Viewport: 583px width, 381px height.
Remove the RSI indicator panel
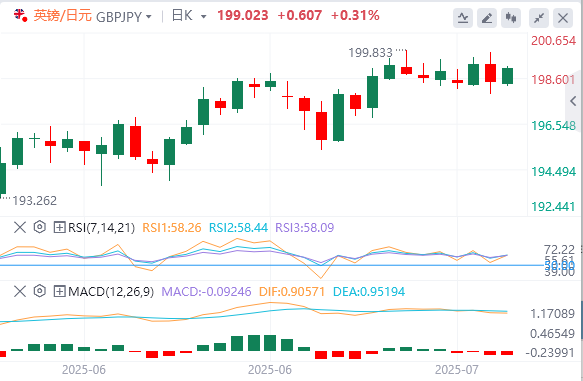20,227
